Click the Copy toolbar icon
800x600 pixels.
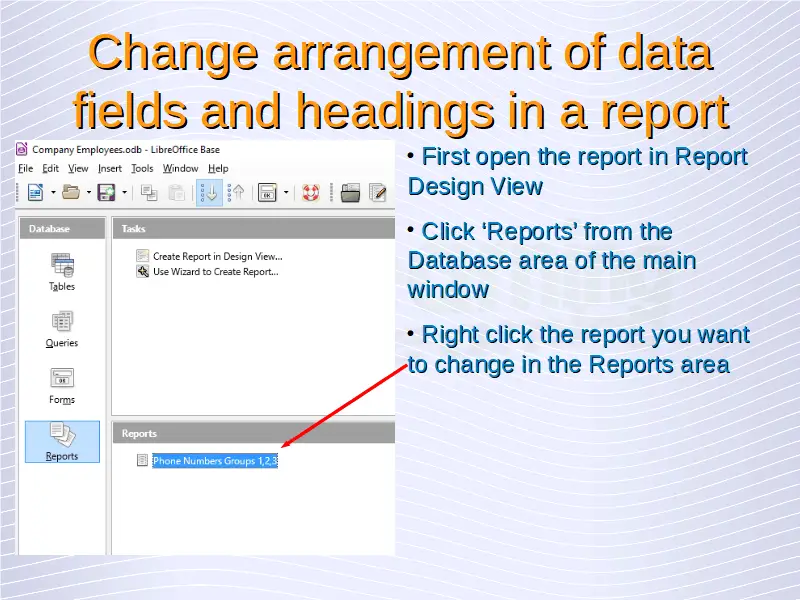coord(149,193)
